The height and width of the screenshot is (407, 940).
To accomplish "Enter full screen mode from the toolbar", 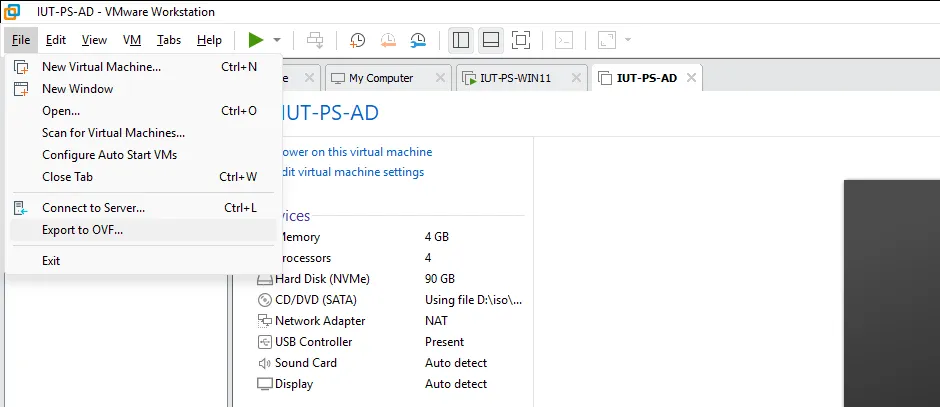I will coord(520,40).
